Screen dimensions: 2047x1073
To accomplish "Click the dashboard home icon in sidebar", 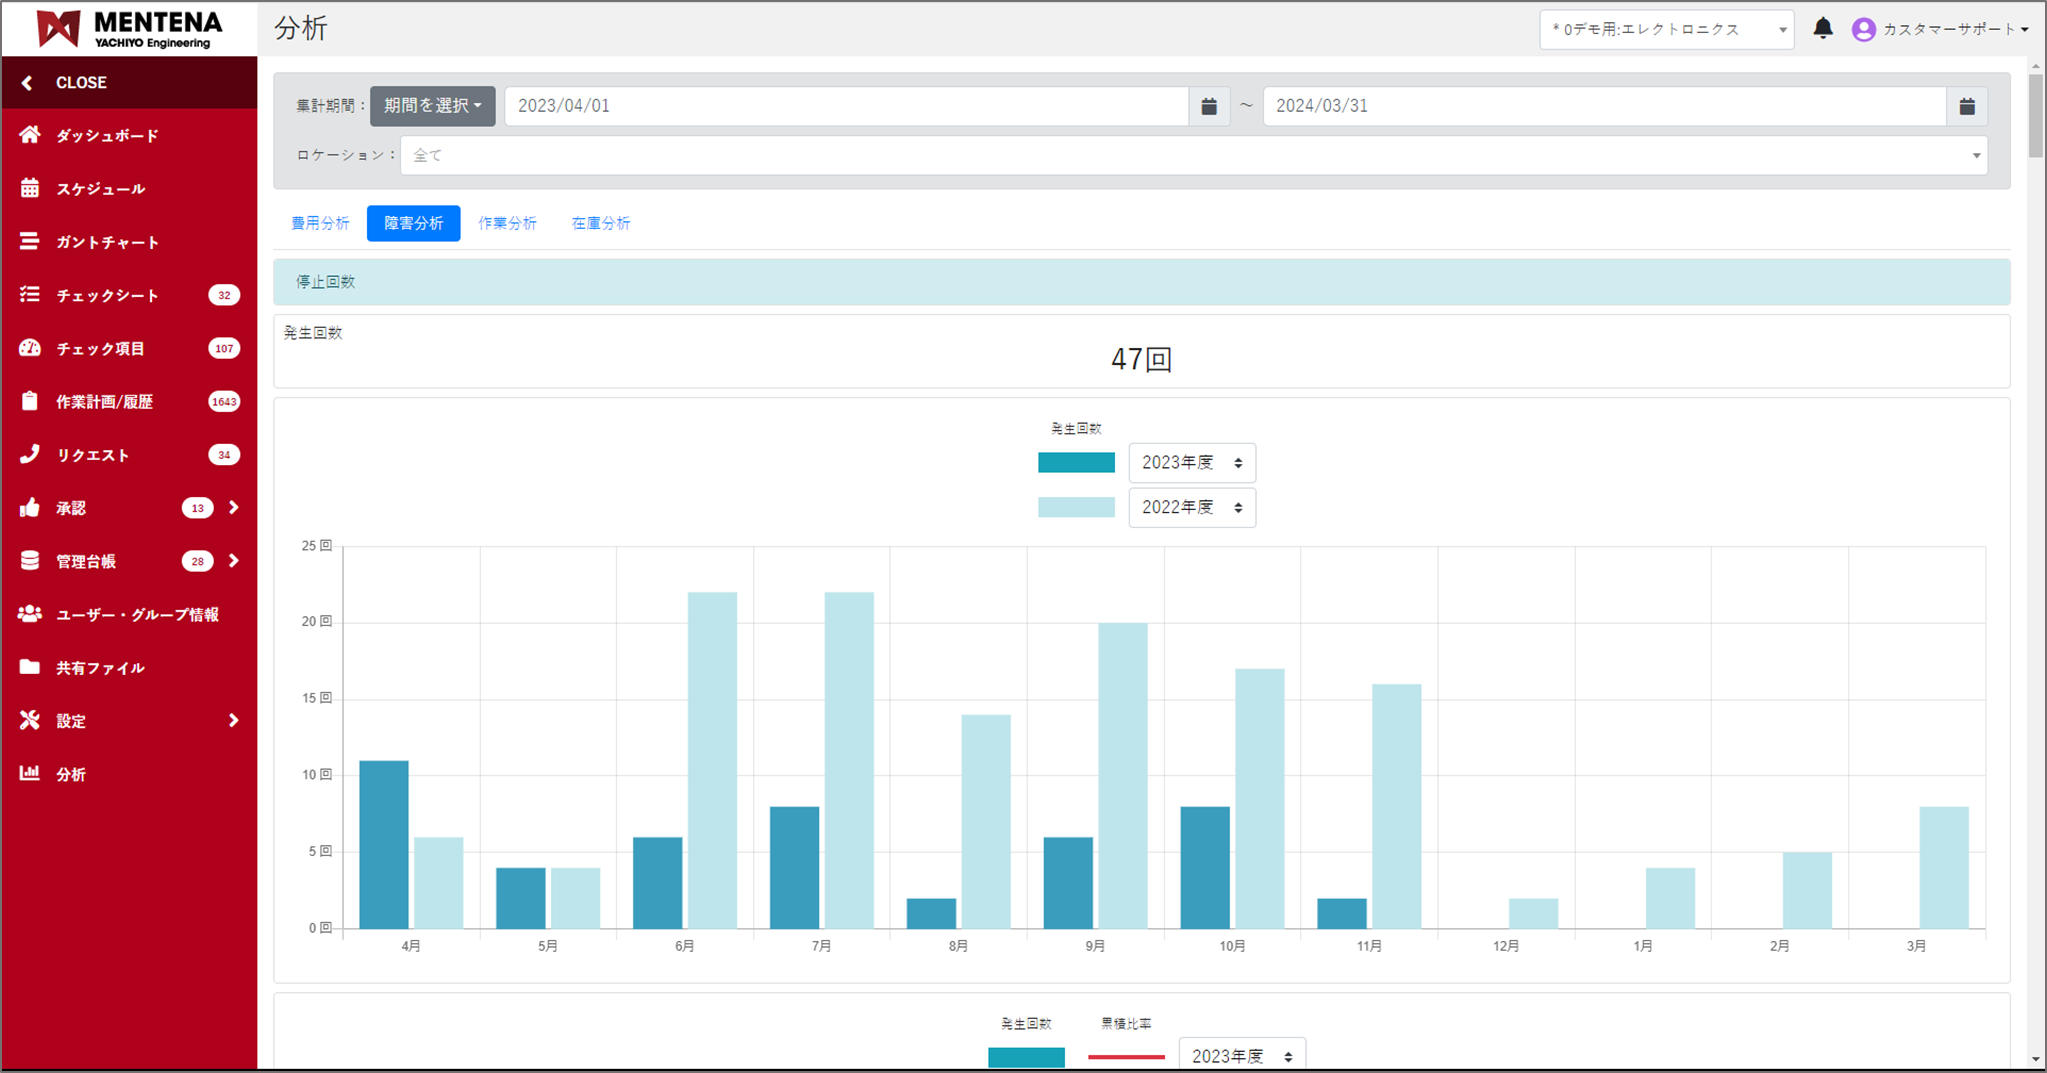I will tap(30, 135).
